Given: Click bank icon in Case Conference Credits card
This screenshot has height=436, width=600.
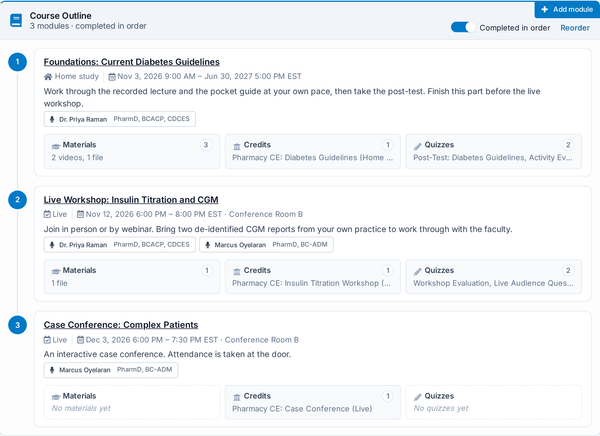Looking at the screenshot, I should 237,397.
